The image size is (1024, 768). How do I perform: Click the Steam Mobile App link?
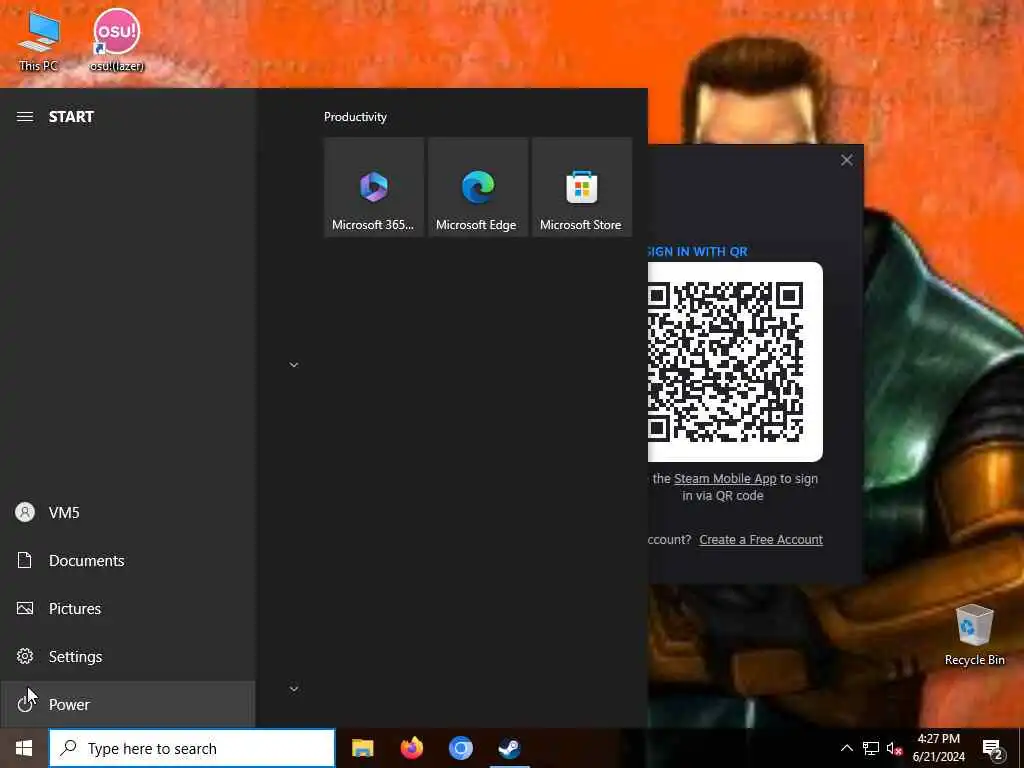(x=725, y=479)
